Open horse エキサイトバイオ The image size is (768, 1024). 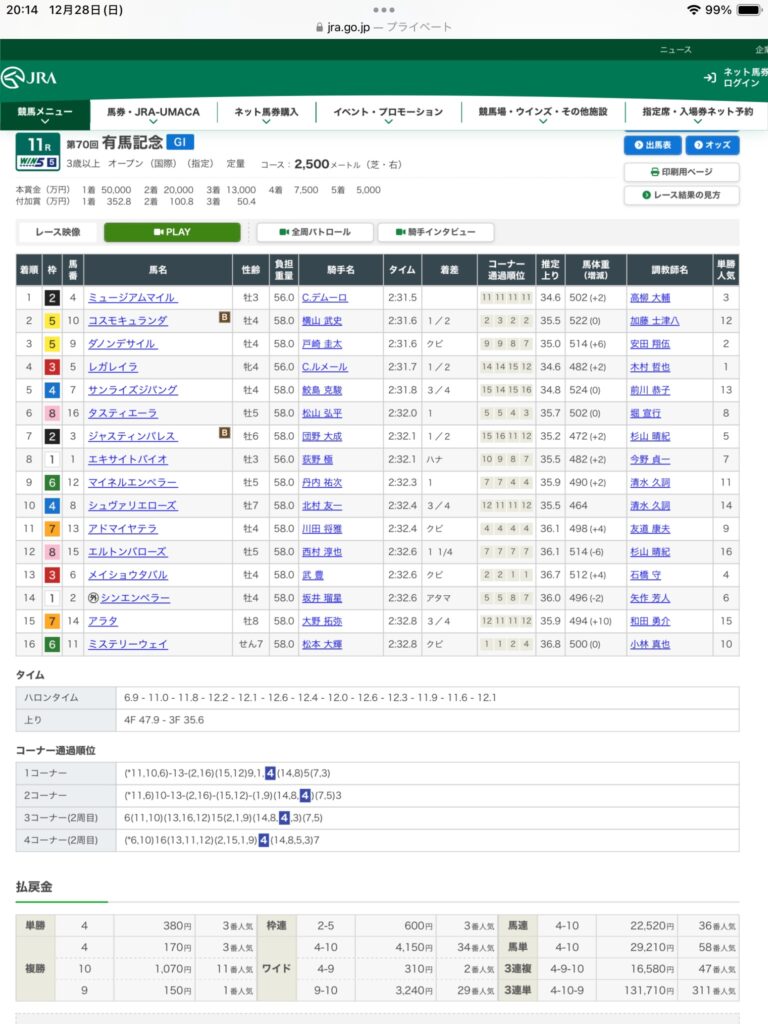coord(128,459)
